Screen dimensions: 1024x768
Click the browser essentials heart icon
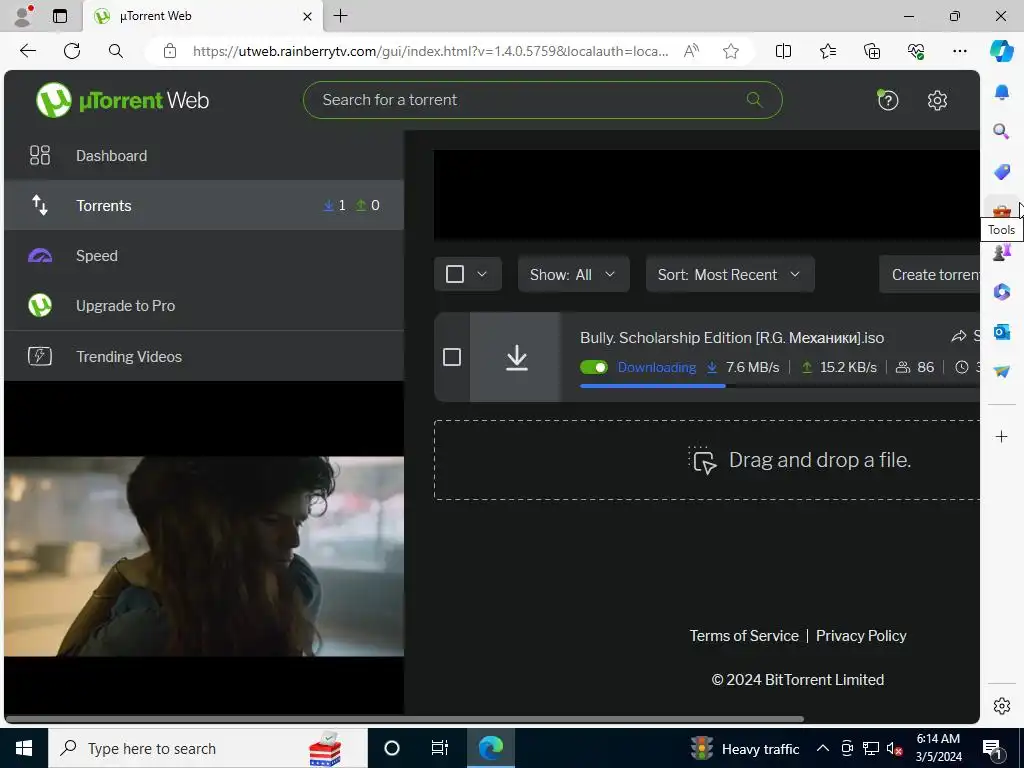point(916,51)
